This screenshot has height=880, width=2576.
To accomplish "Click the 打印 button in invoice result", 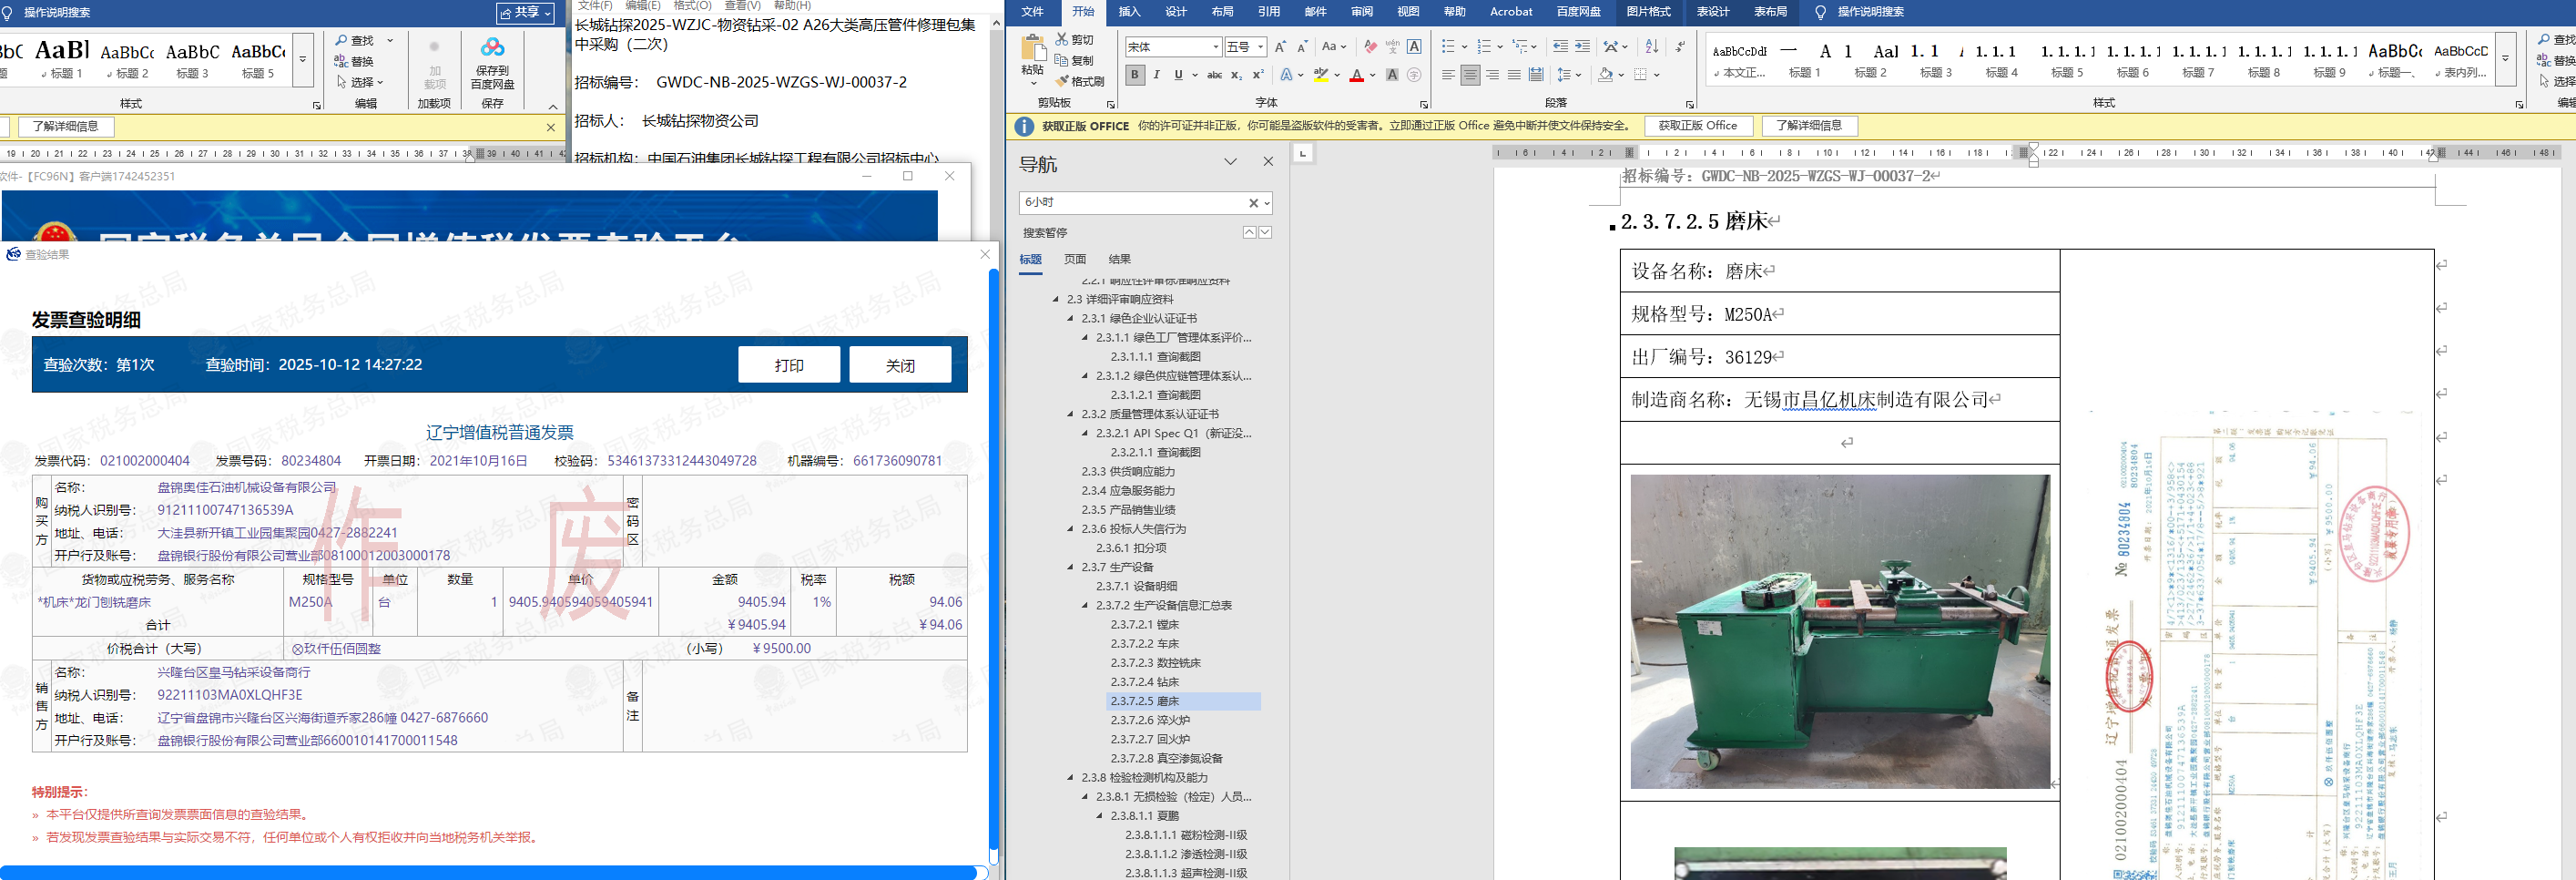I will coord(788,365).
